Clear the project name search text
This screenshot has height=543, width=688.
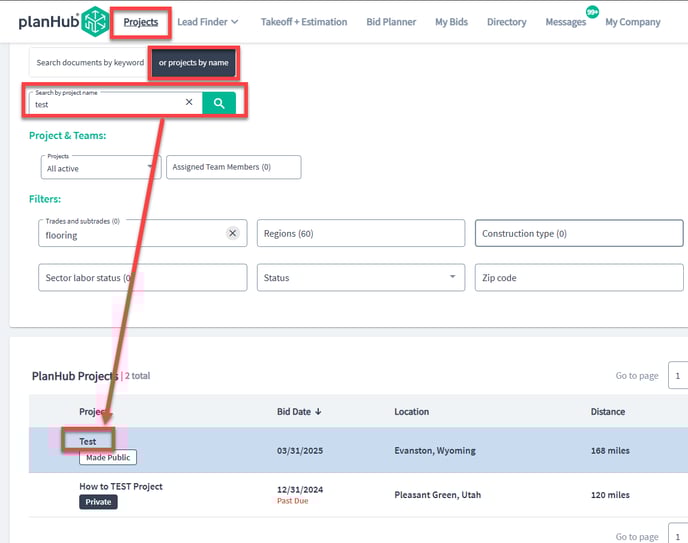pos(189,102)
